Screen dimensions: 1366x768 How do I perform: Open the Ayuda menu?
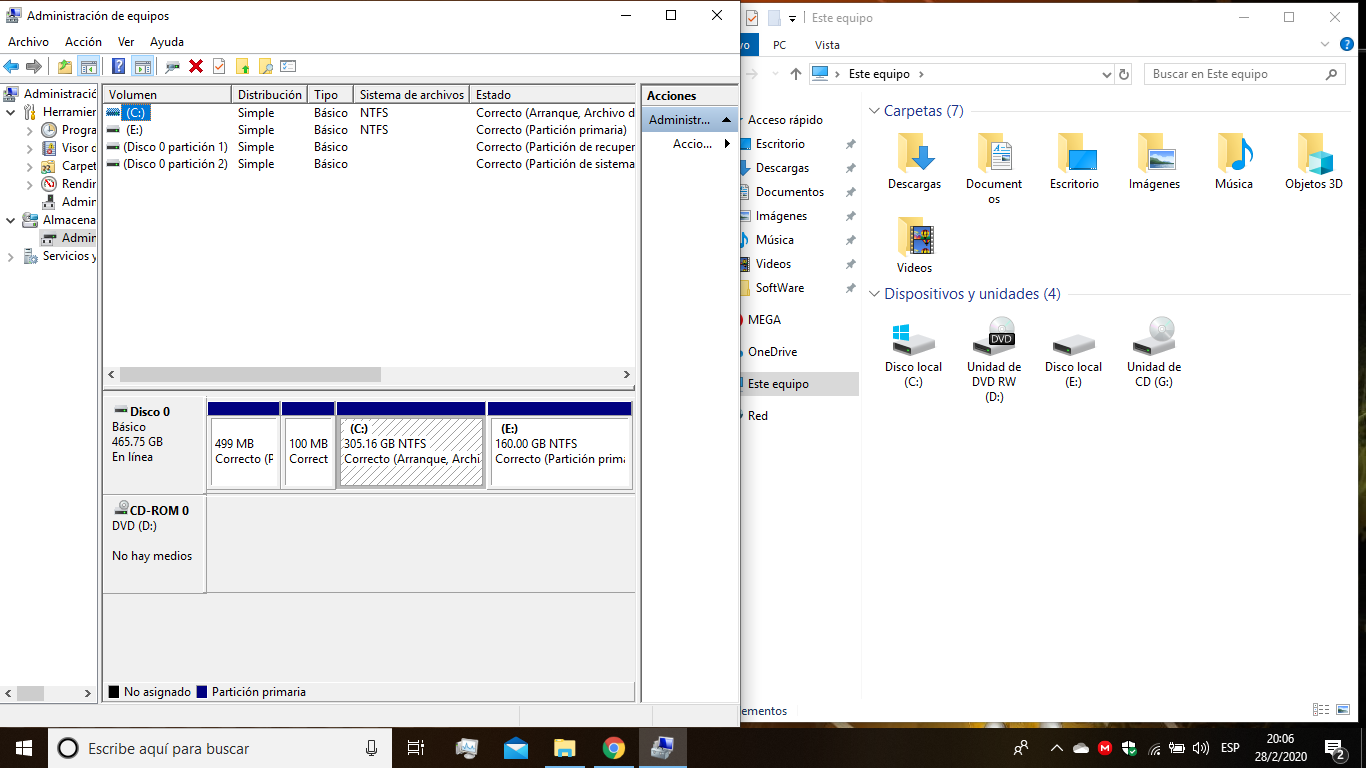click(167, 42)
